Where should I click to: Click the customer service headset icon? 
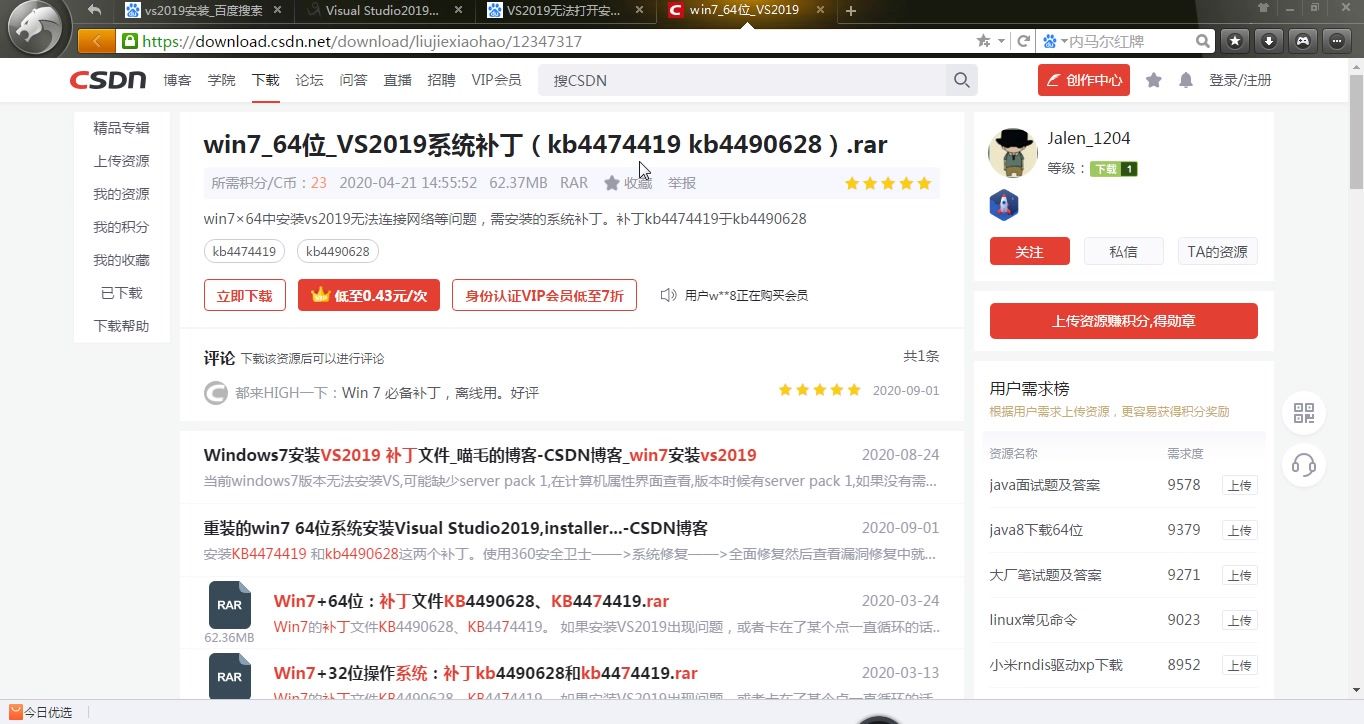click(x=1304, y=465)
